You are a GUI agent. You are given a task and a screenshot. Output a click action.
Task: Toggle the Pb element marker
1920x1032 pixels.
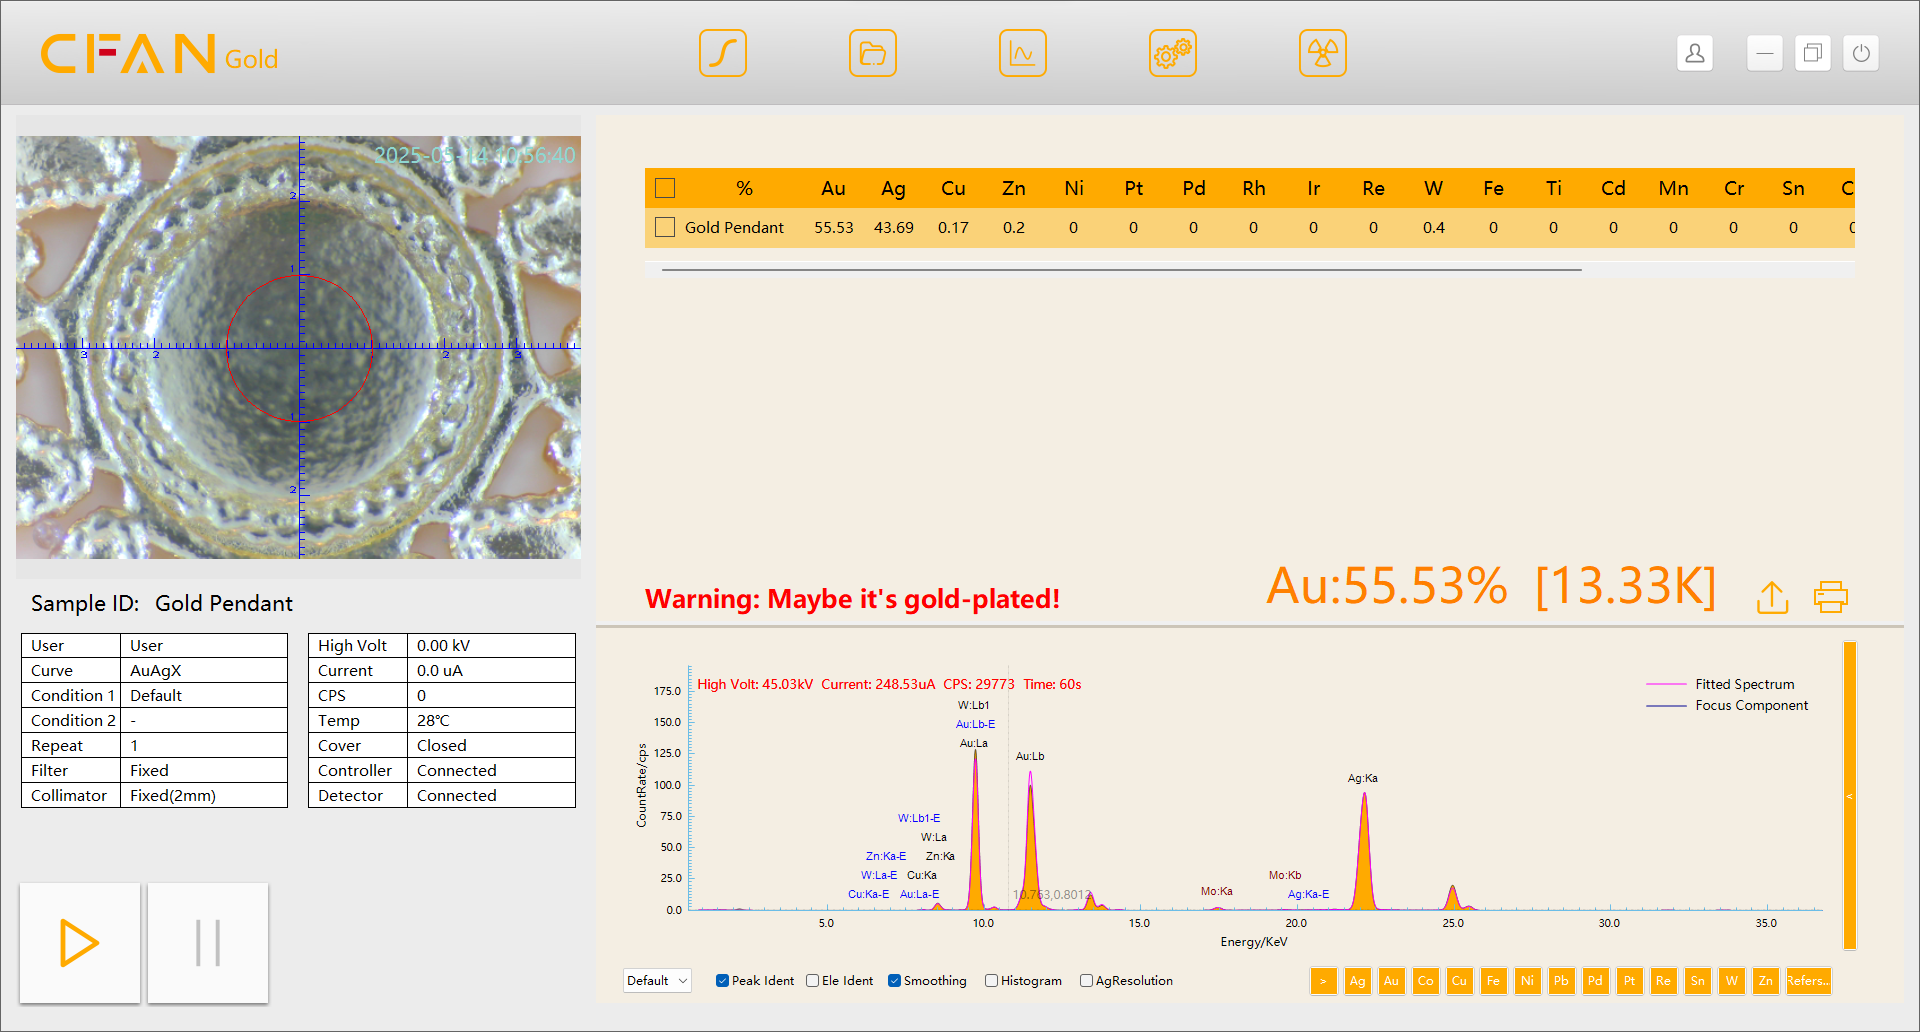point(1561,981)
